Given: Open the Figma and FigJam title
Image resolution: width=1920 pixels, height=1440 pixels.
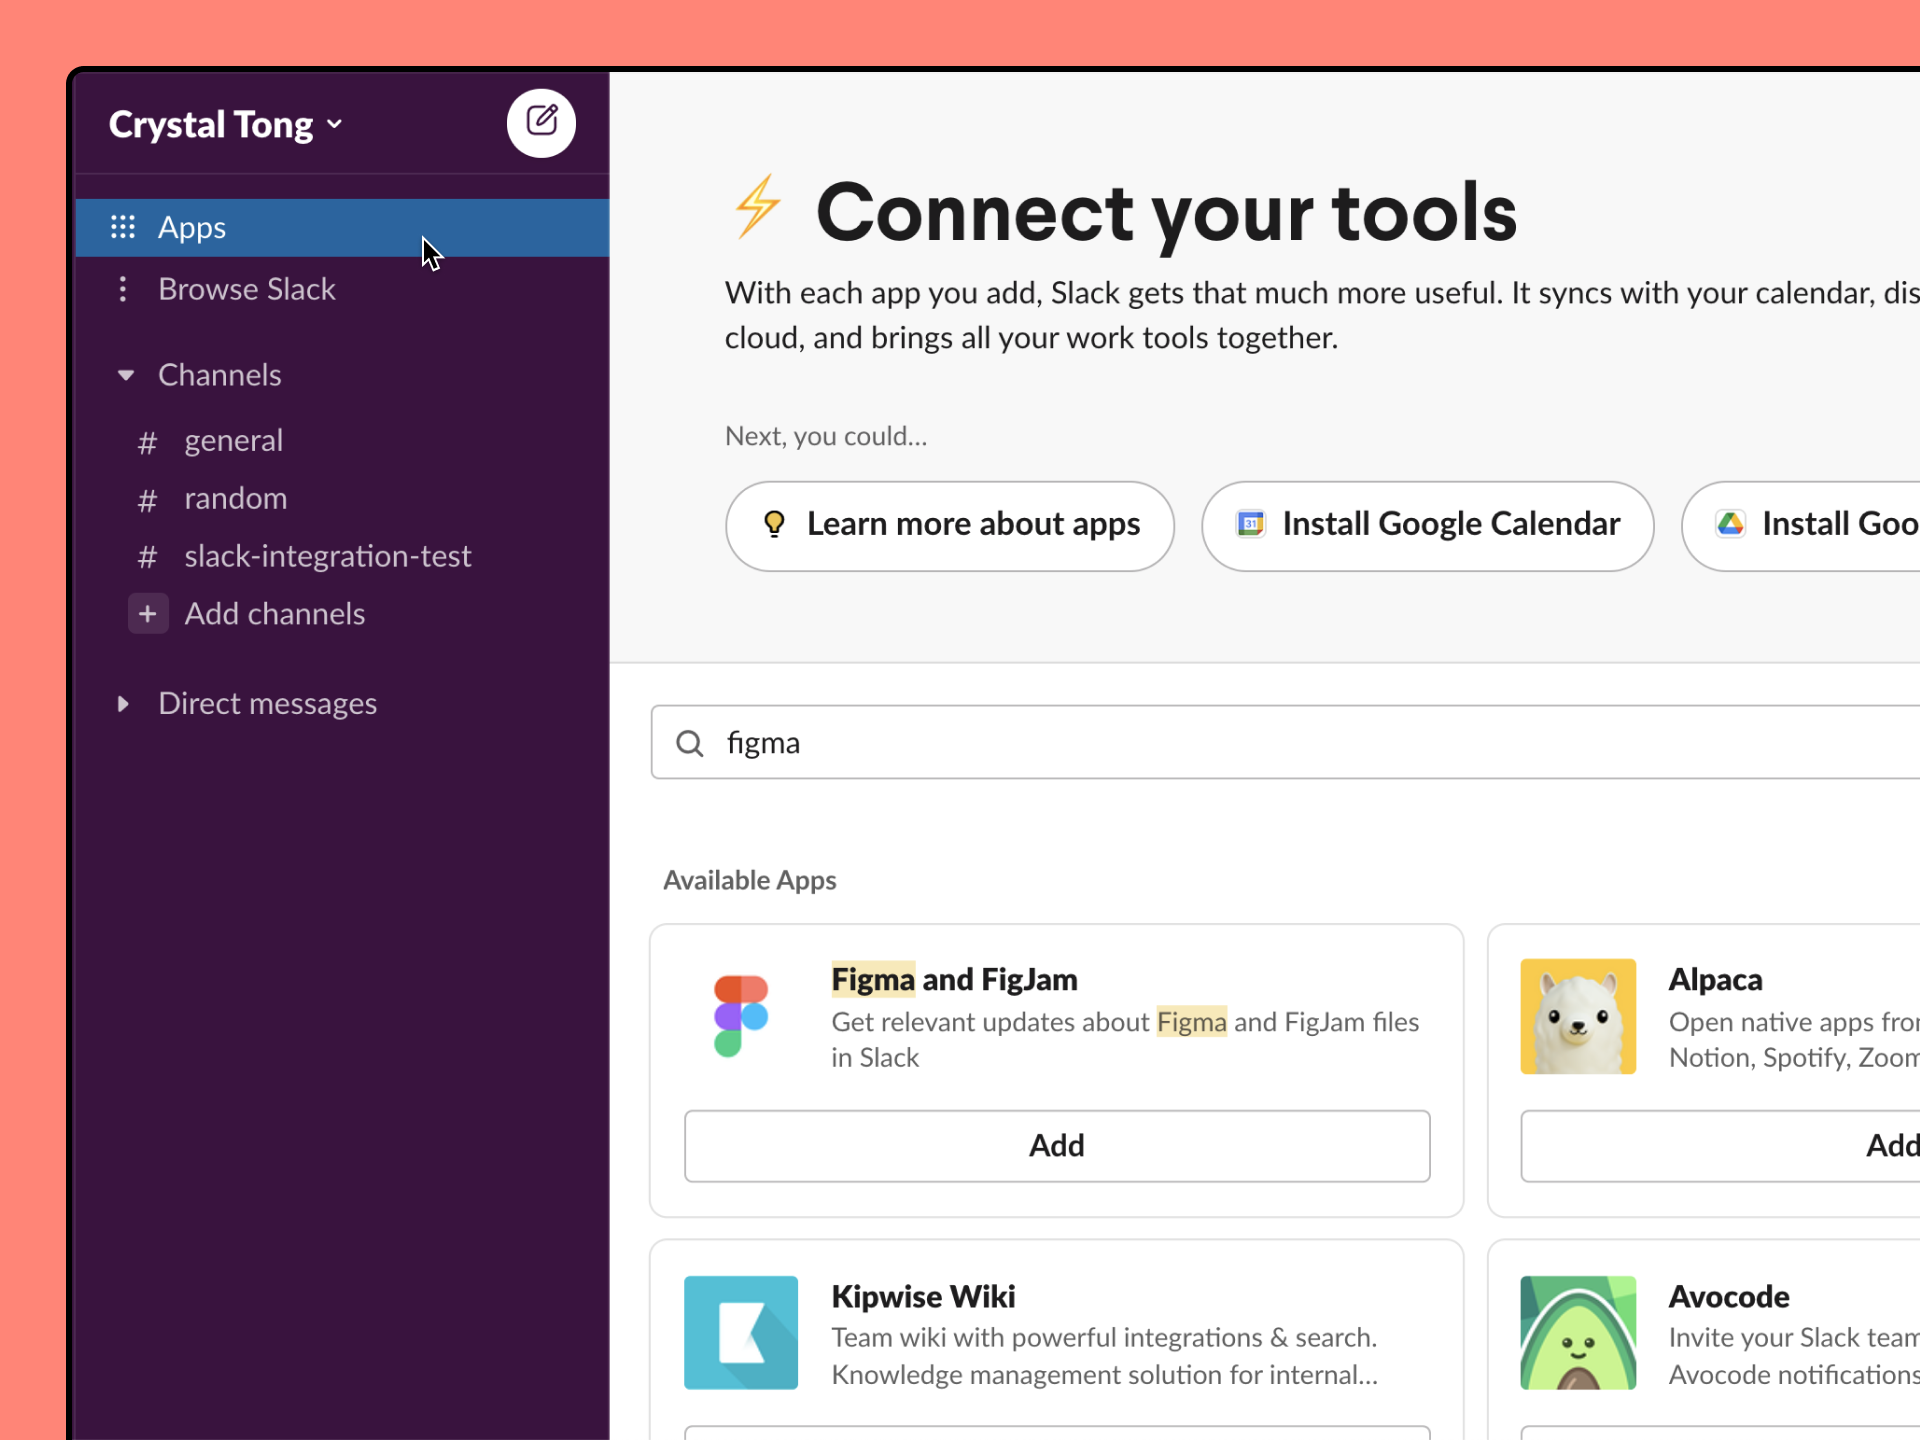Looking at the screenshot, I should (954, 980).
